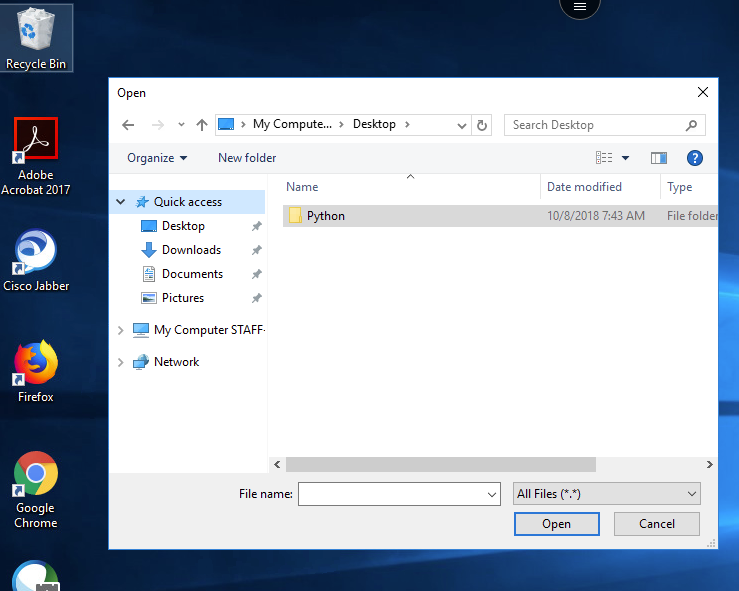The height and width of the screenshot is (591, 739).
Task: Select the Adobe Acrobat 2017 shortcut
Action: coord(36,157)
